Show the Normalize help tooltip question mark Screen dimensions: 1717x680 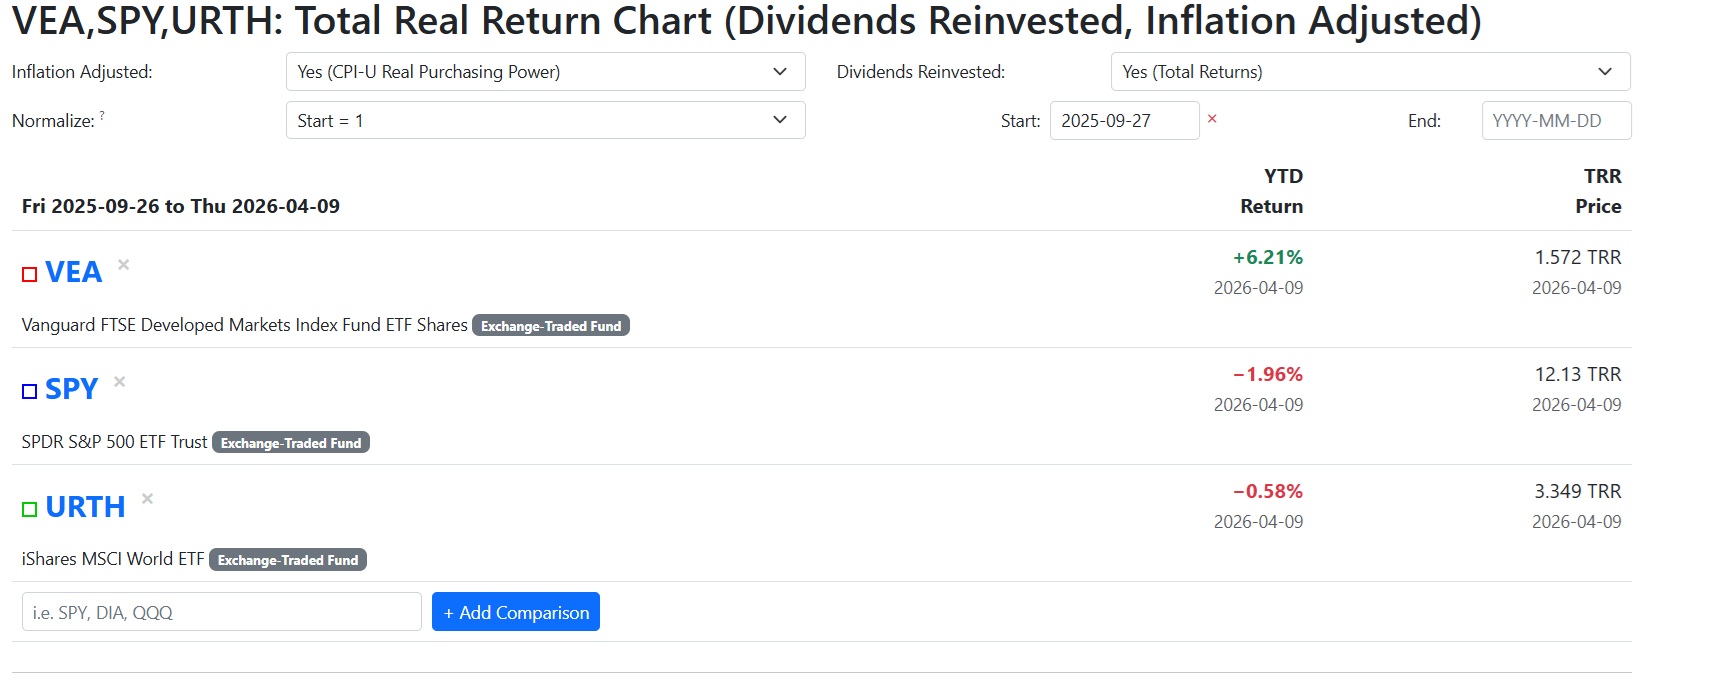tap(102, 116)
